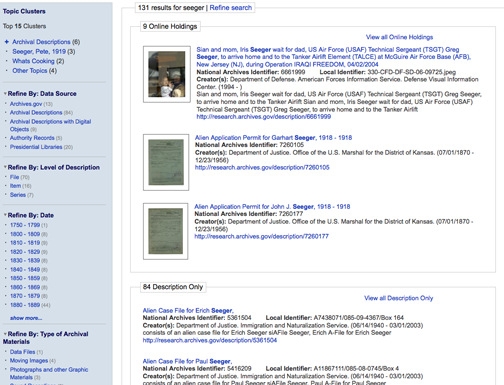Viewport: 504px width, 385px height.
Task: View all Description Only results
Action: [398, 298]
